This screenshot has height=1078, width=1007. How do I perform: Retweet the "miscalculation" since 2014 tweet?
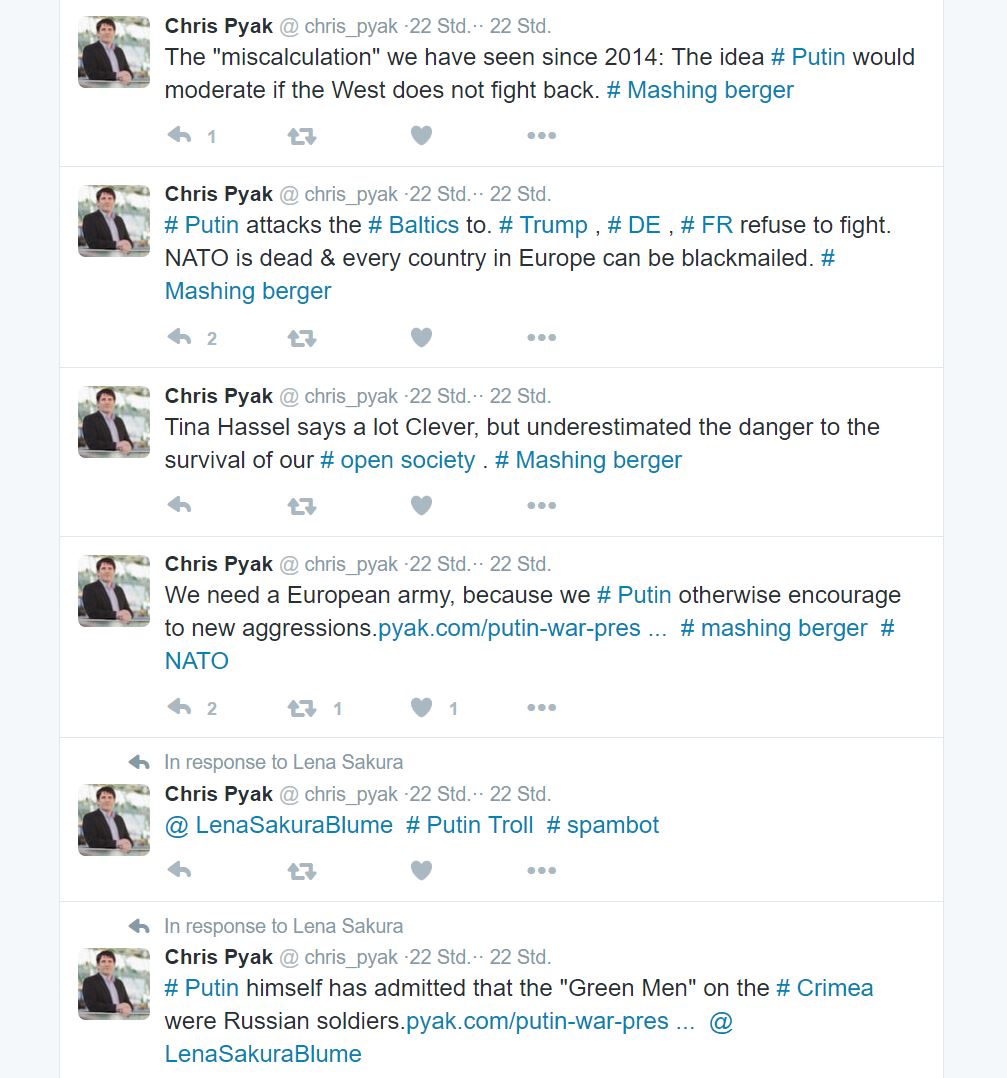pyautogui.click(x=302, y=136)
